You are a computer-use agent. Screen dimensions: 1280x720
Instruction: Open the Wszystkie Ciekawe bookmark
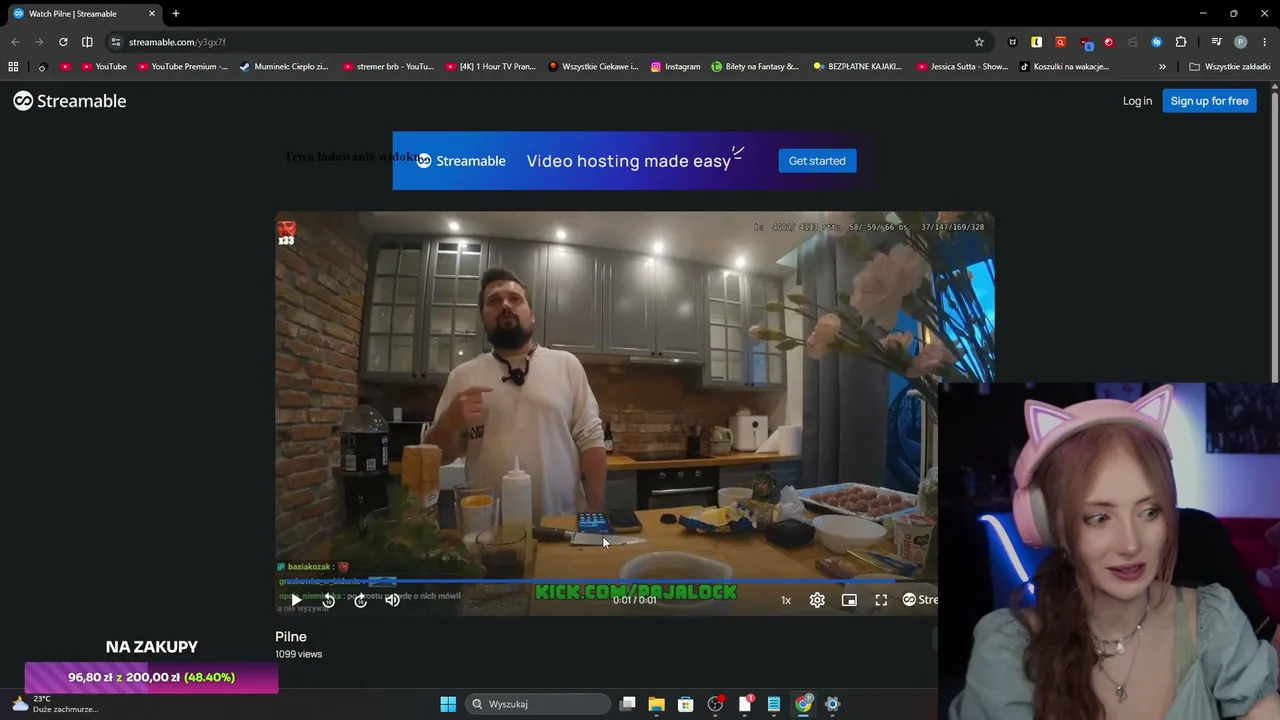pyautogui.click(x=593, y=67)
